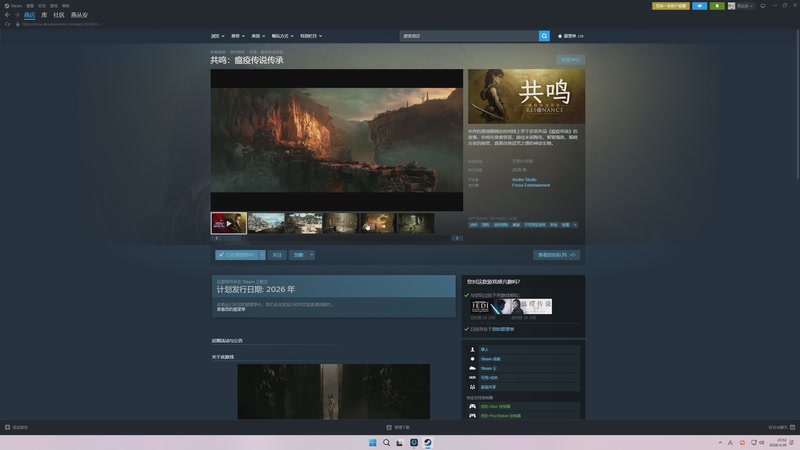Click inside the store search field

point(469,36)
